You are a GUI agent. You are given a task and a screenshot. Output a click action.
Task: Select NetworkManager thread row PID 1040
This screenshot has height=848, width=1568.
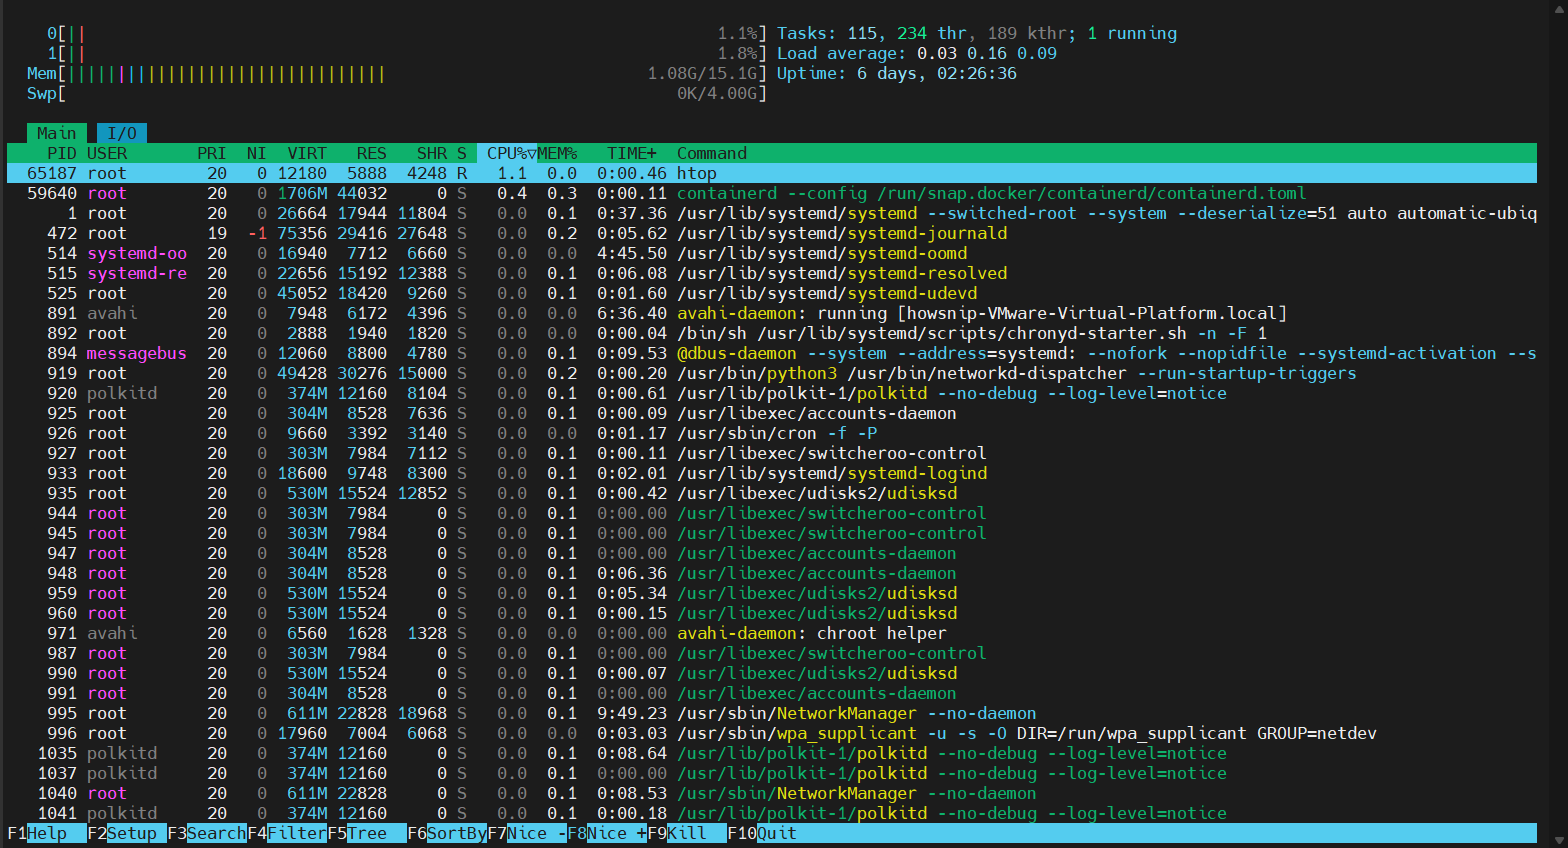click(772, 793)
